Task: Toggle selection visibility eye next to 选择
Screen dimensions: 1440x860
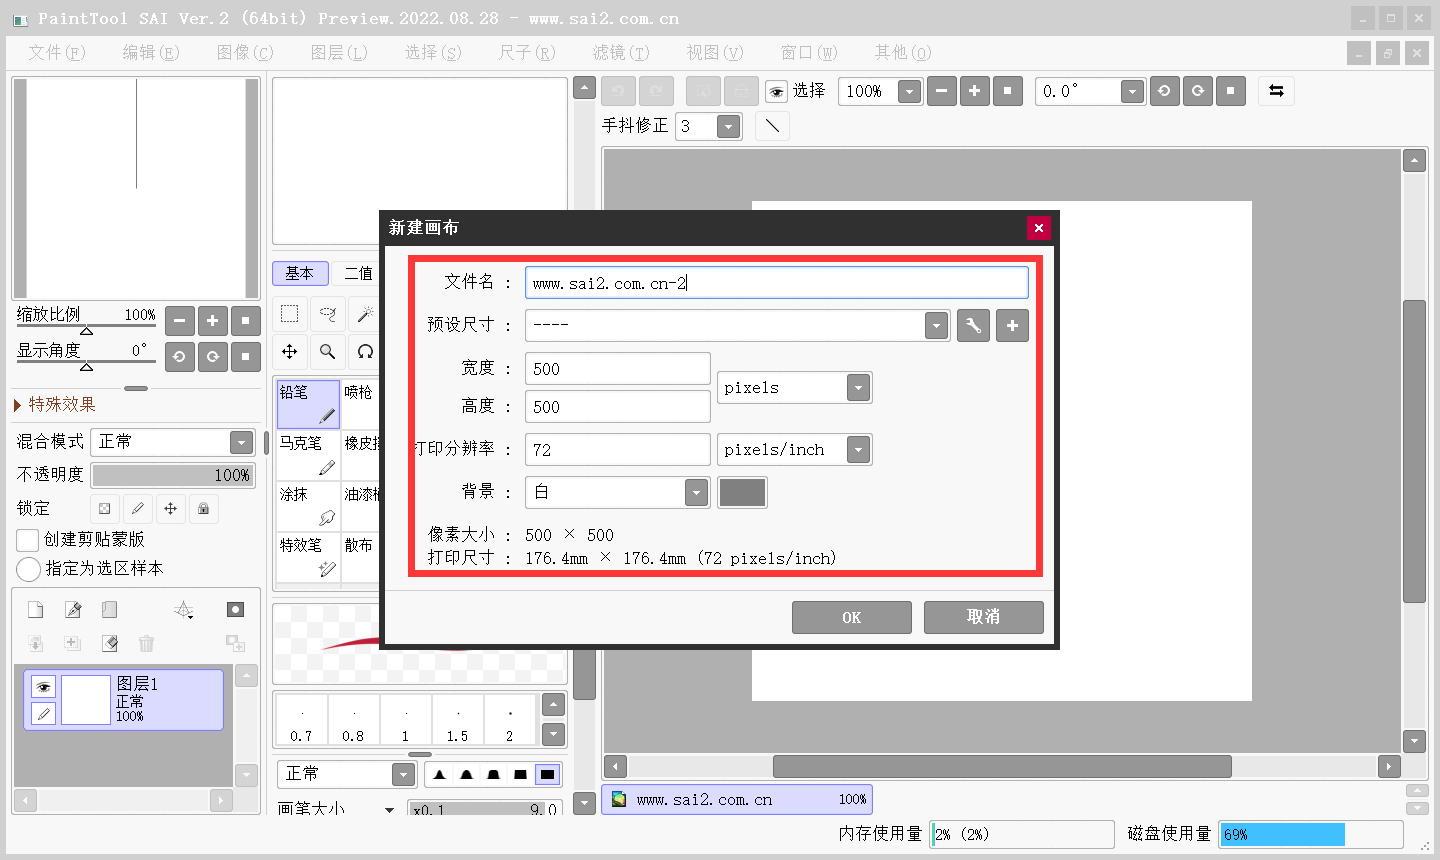Action: click(776, 92)
